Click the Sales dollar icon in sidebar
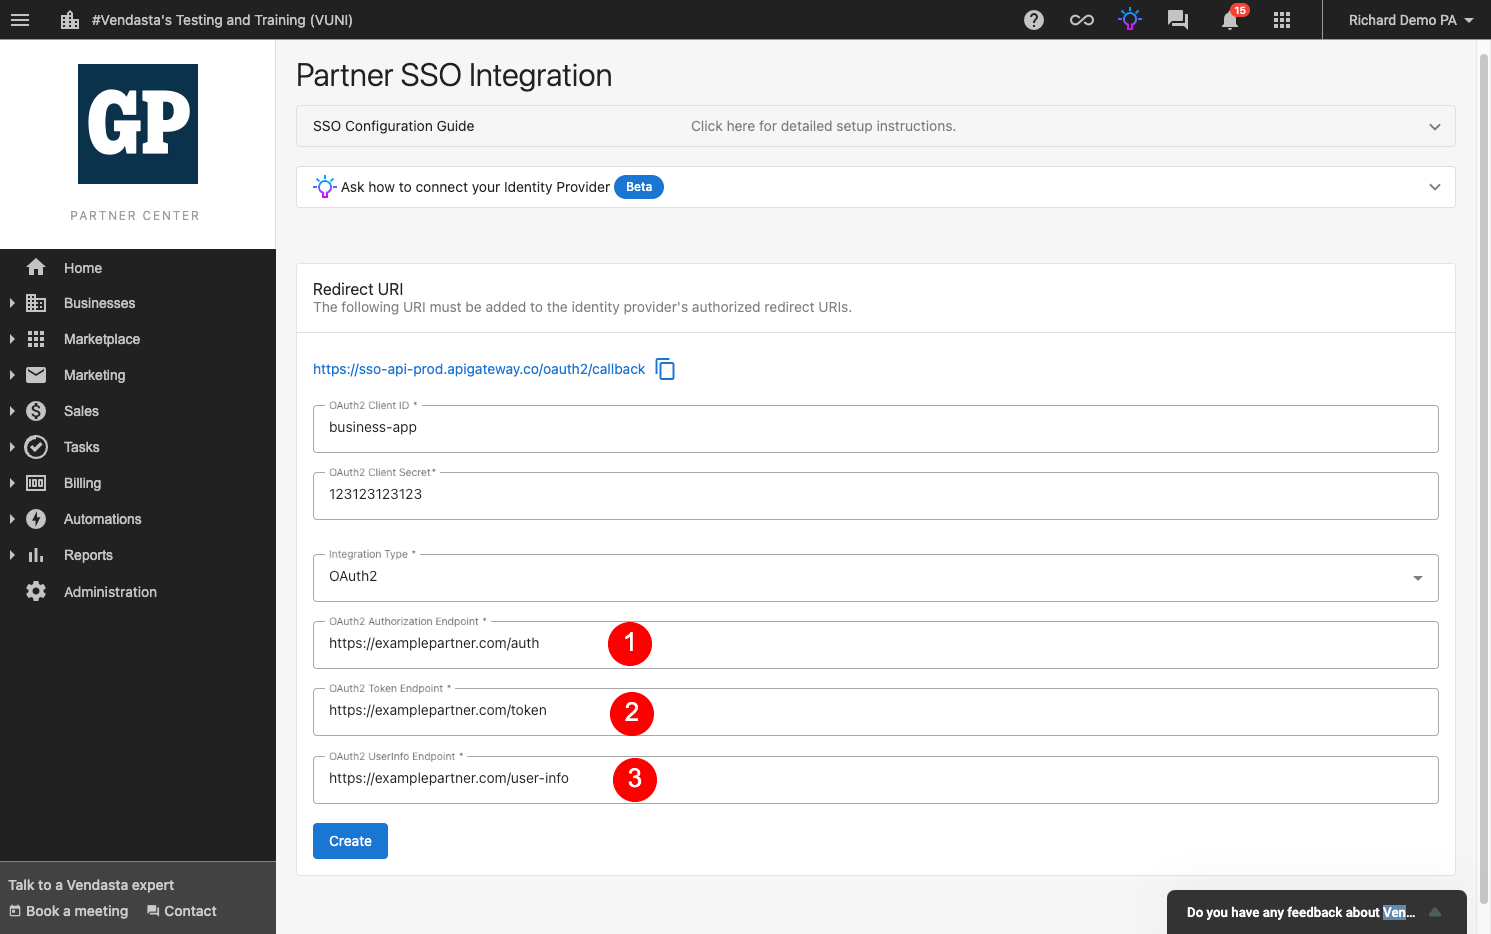1491x934 pixels. (36, 411)
